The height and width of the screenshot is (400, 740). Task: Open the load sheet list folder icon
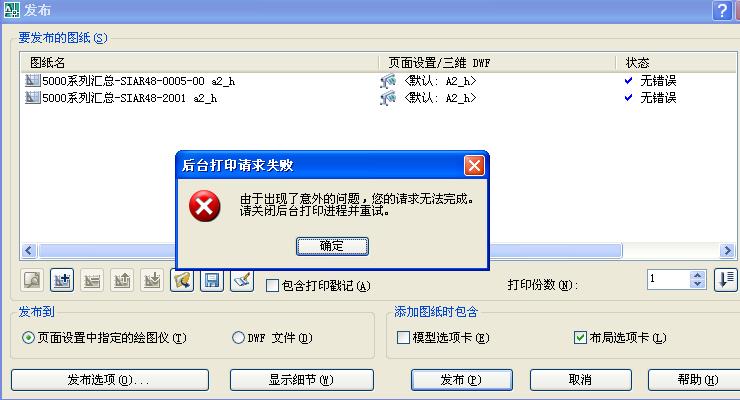tap(182, 281)
